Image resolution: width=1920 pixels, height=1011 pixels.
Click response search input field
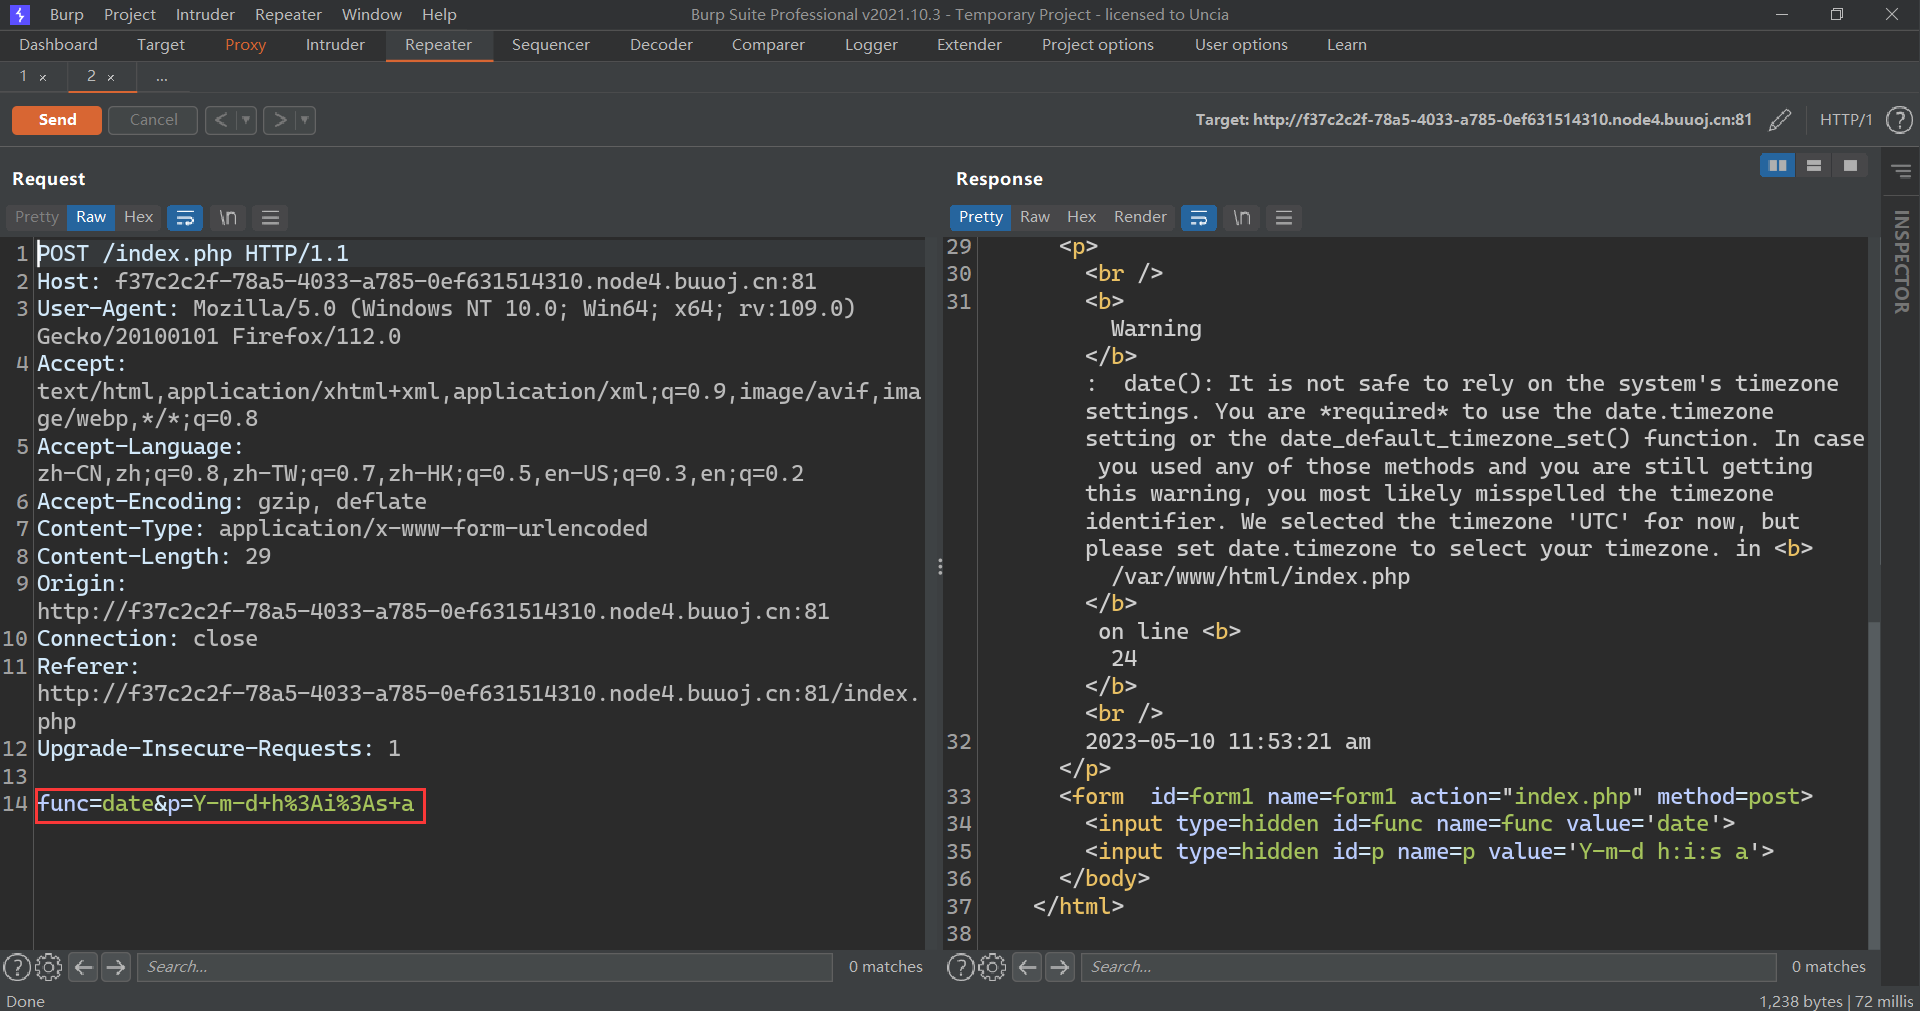(1429, 967)
